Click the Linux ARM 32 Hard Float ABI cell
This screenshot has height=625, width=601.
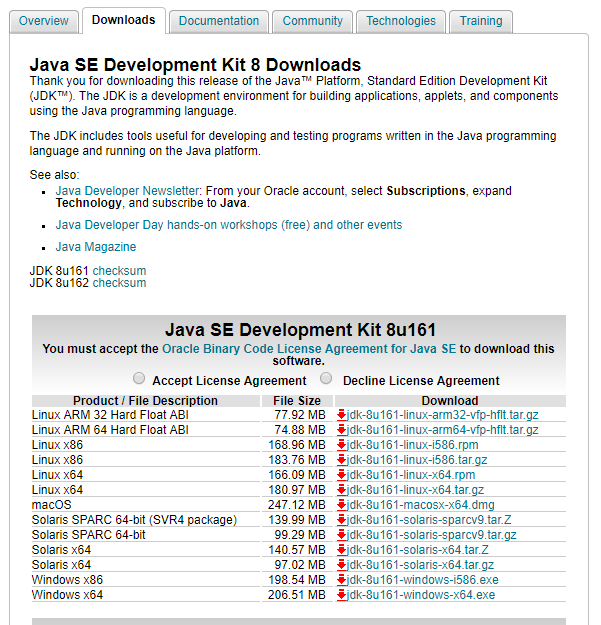tap(146, 415)
